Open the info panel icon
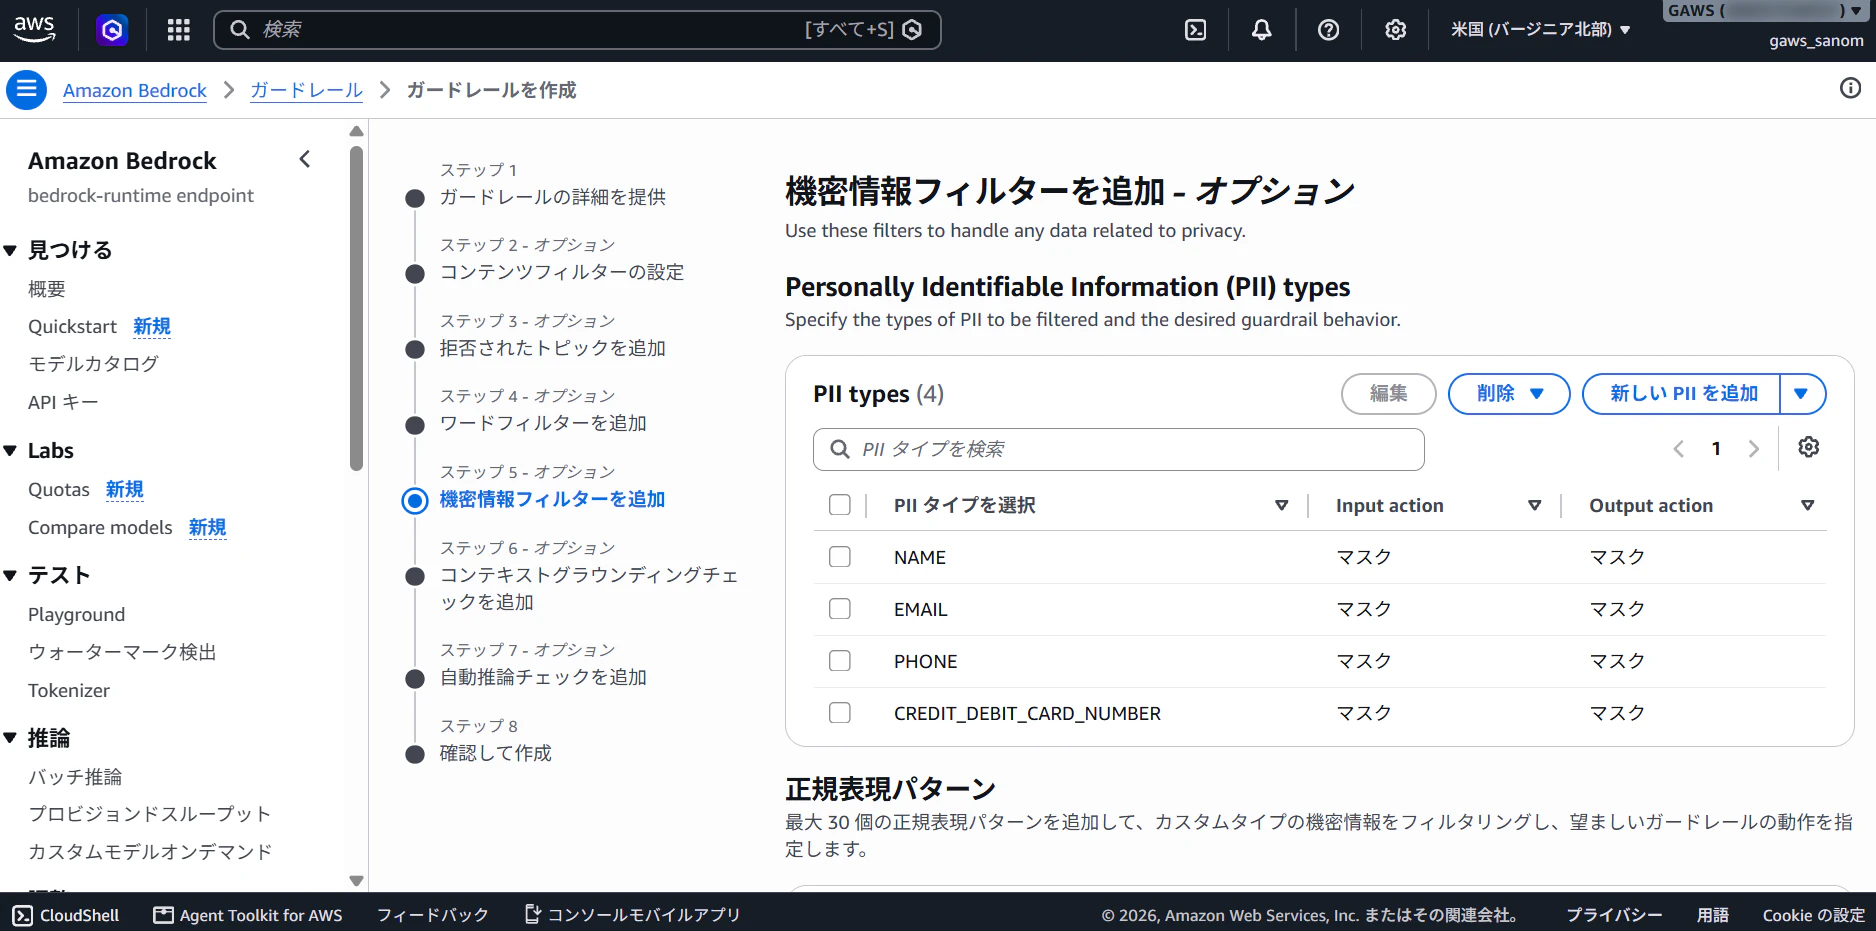1876x931 pixels. (1851, 88)
